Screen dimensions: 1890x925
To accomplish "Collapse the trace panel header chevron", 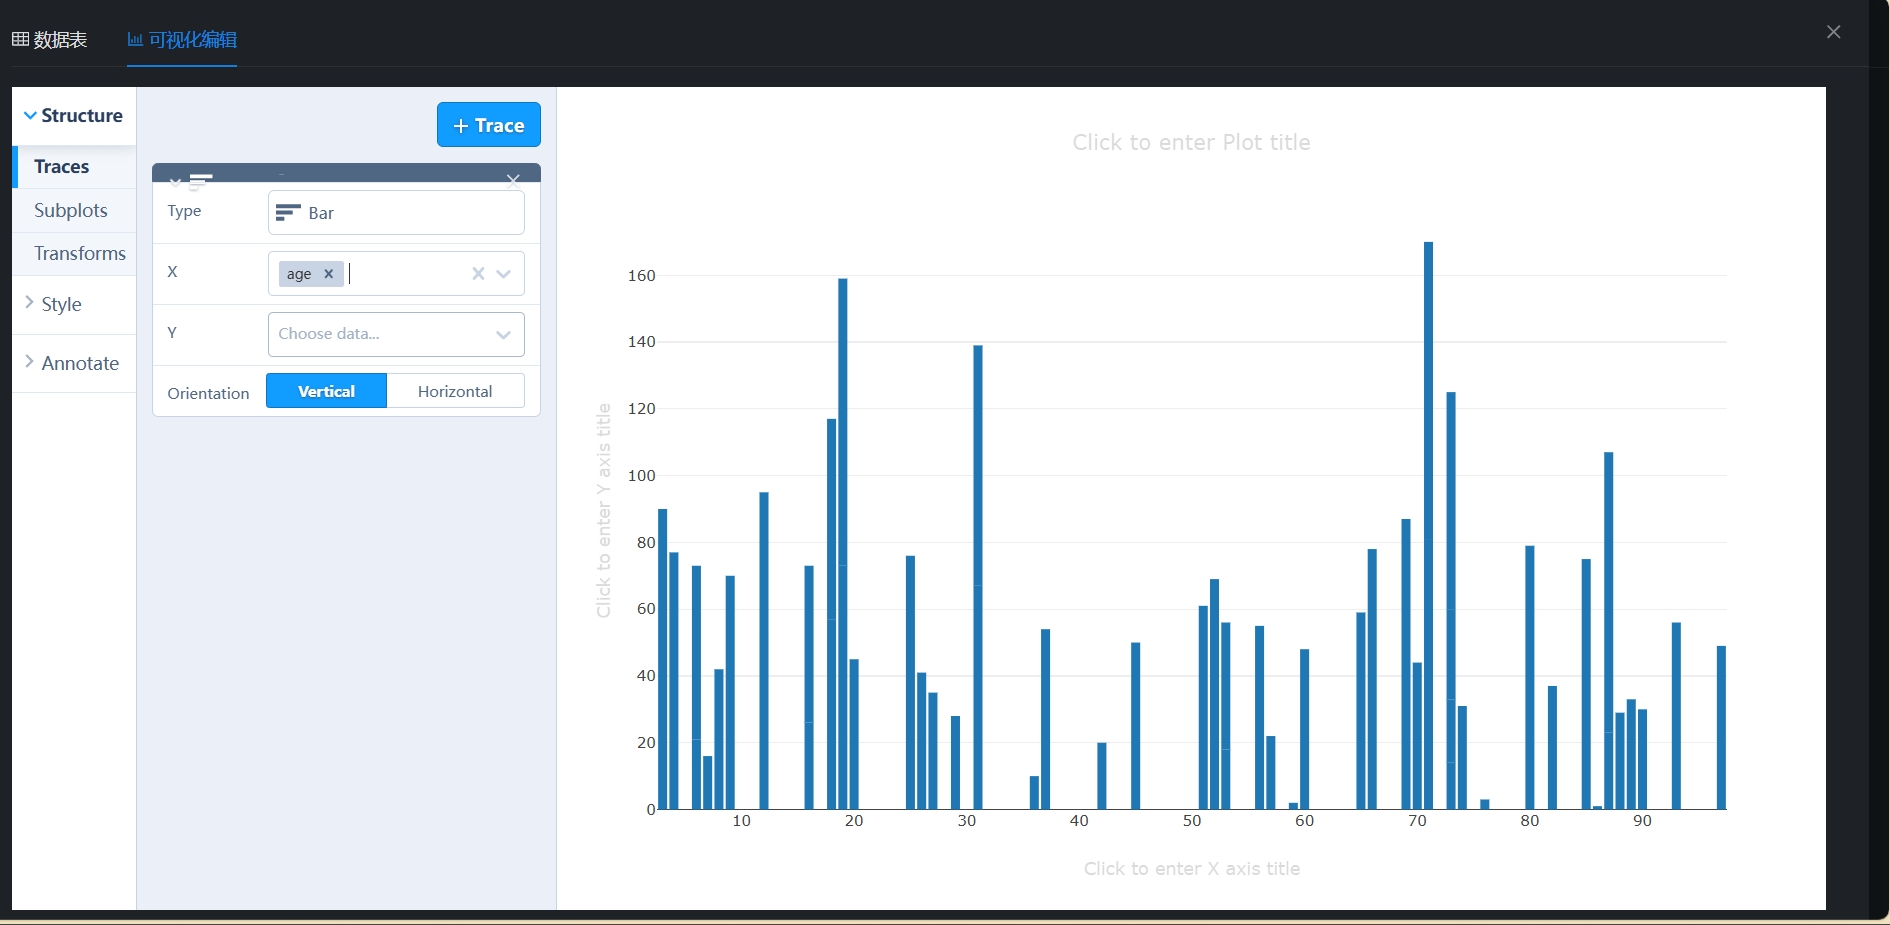I will pos(176,182).
